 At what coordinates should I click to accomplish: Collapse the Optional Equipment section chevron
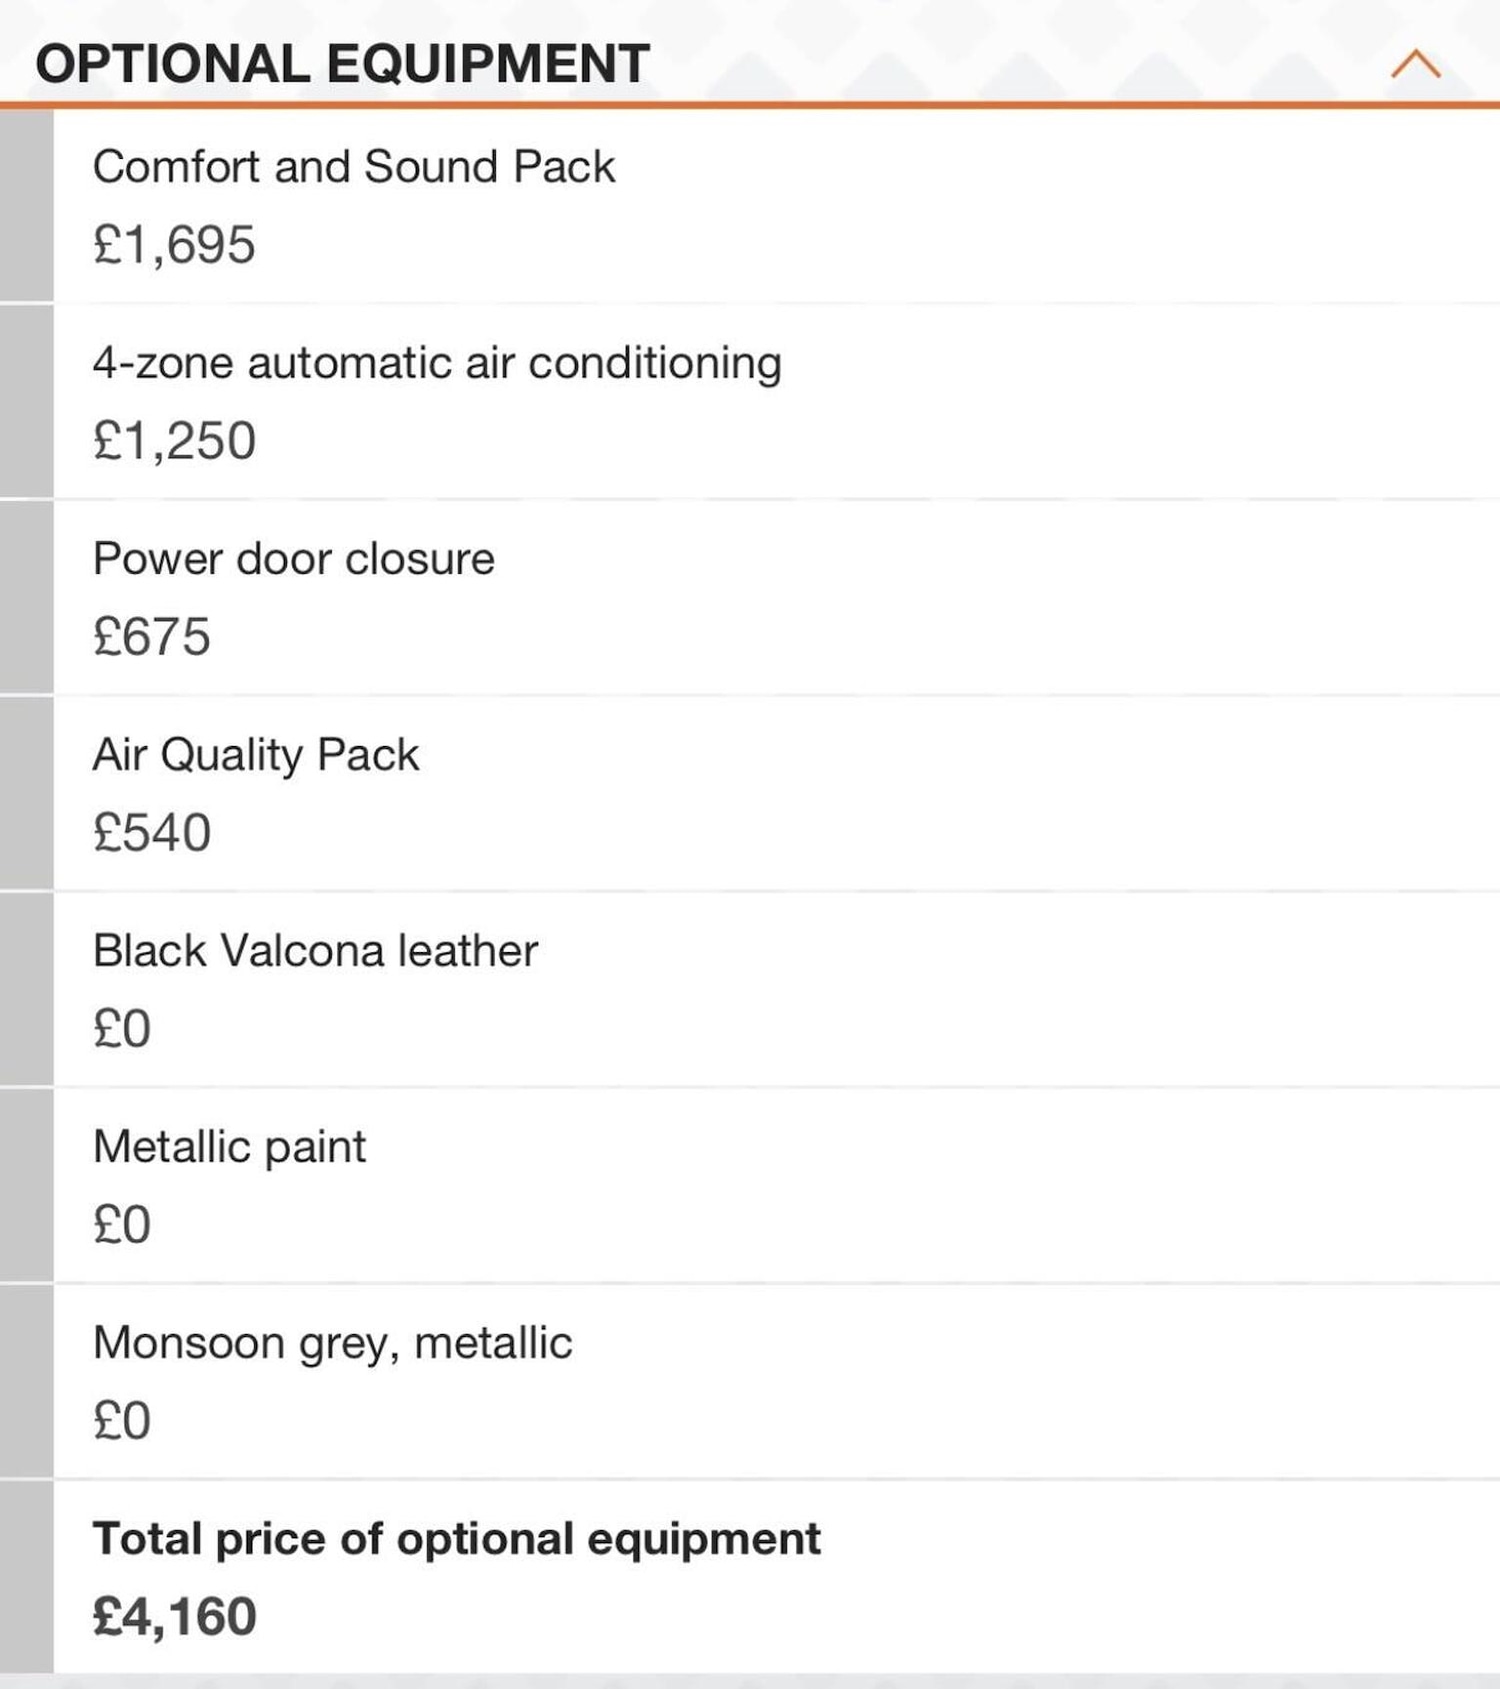tap(1415, 65)
